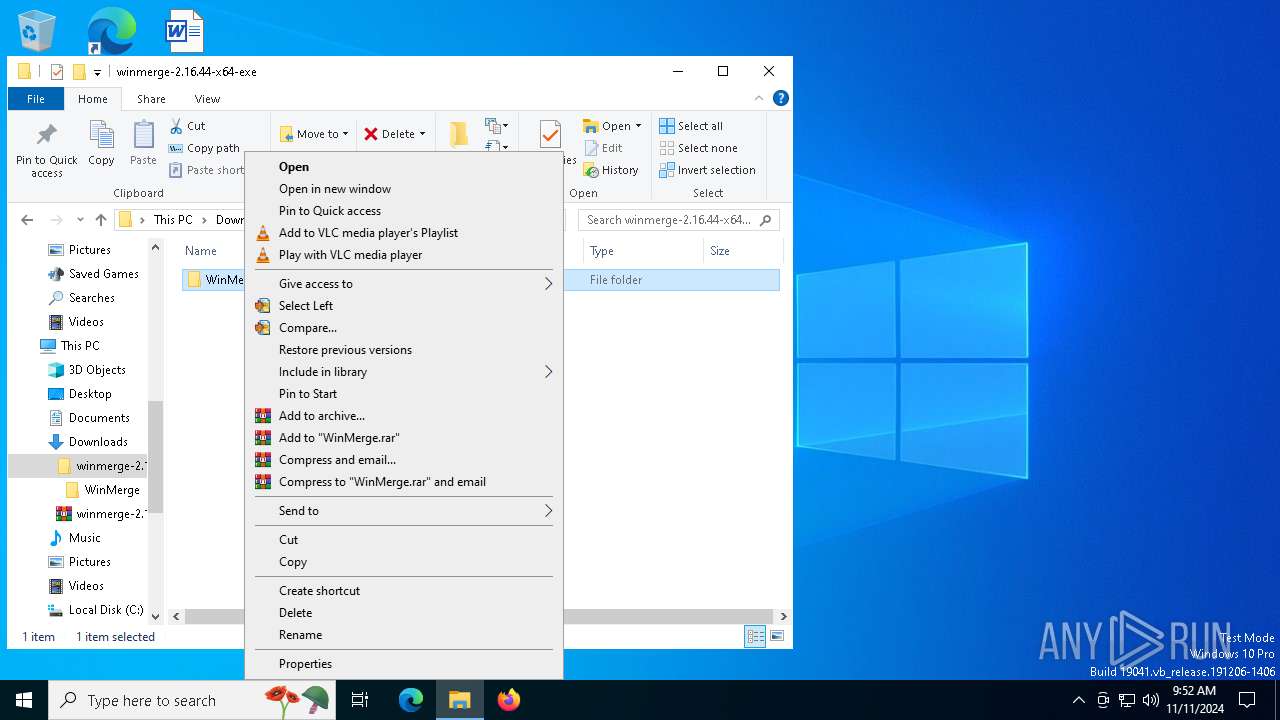Screen dimensions: 1280x720
Task: Open the Move to dropdown
Action: (x=314, y=134)
